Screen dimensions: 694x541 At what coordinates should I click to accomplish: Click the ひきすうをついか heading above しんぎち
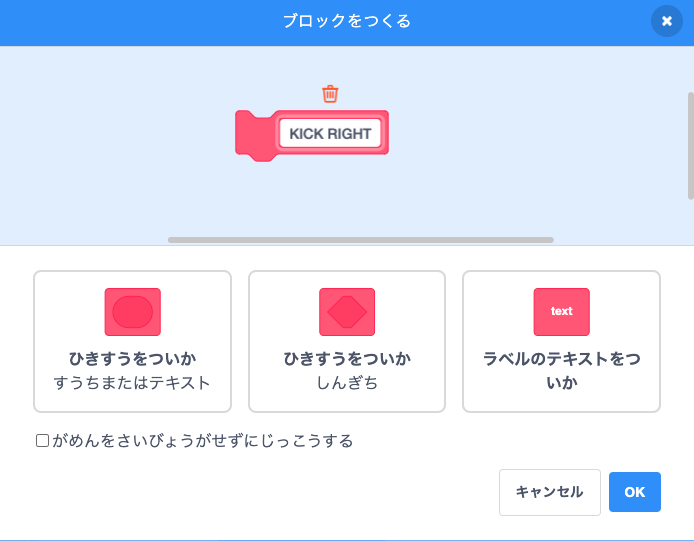(347, 358)
